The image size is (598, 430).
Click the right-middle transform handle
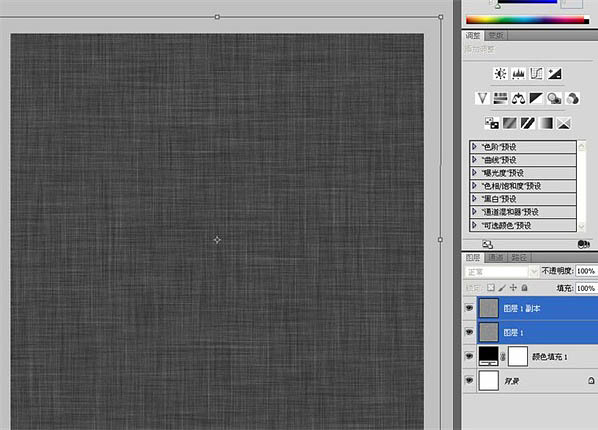click(x=440, y=240)
